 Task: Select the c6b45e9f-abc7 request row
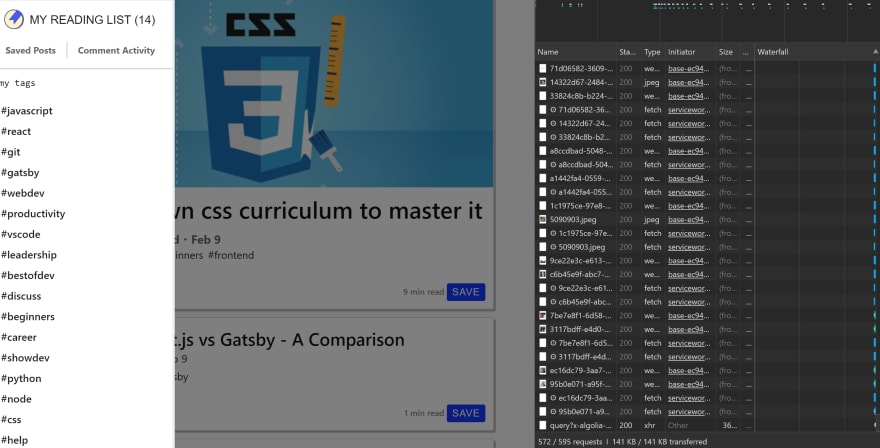(707, 275)
